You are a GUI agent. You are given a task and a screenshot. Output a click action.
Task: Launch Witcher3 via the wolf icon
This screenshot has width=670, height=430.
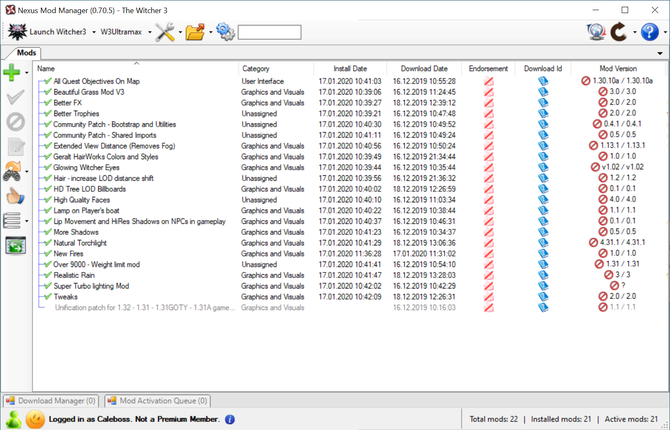coord(18,32)
